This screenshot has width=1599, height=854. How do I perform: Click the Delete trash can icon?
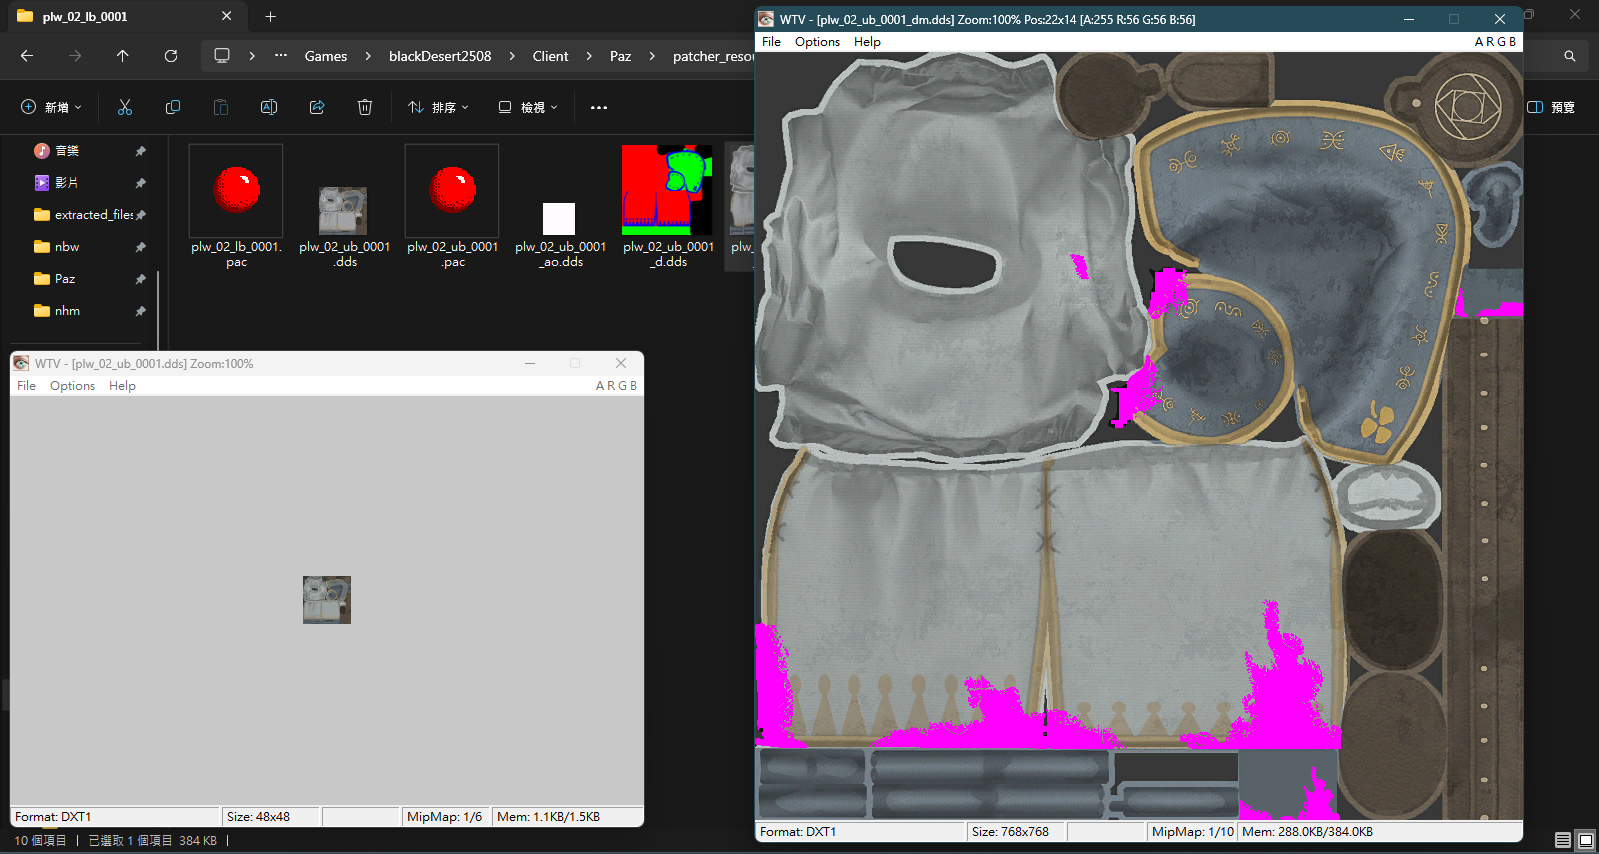point(365,107)
